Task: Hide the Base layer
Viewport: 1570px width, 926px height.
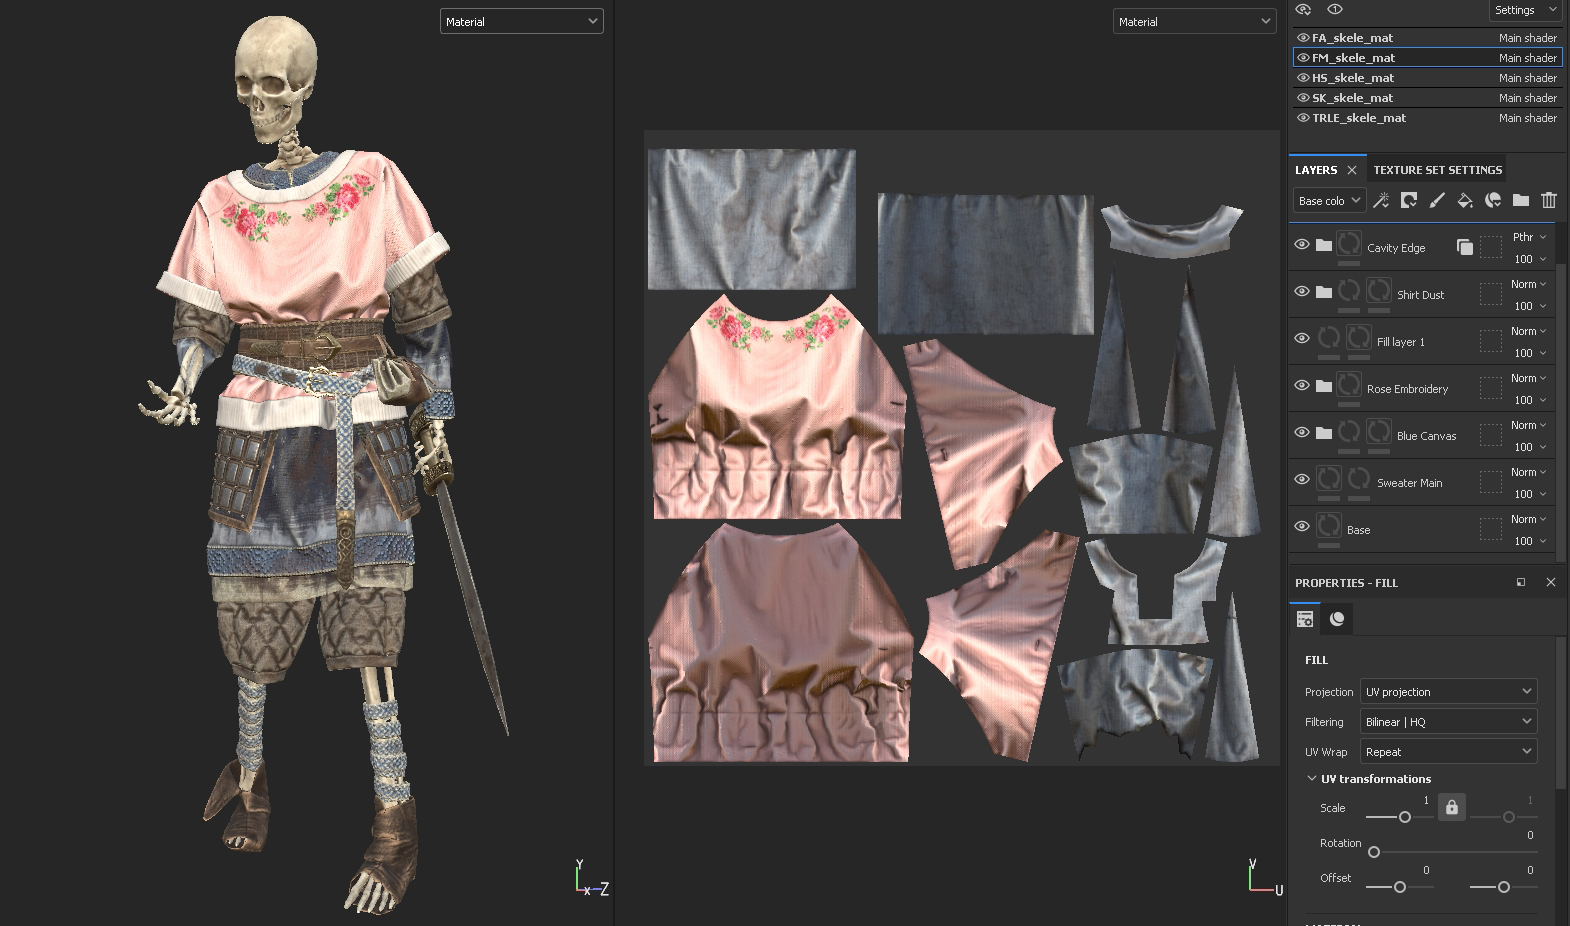Action: [x=1302, y=526]
